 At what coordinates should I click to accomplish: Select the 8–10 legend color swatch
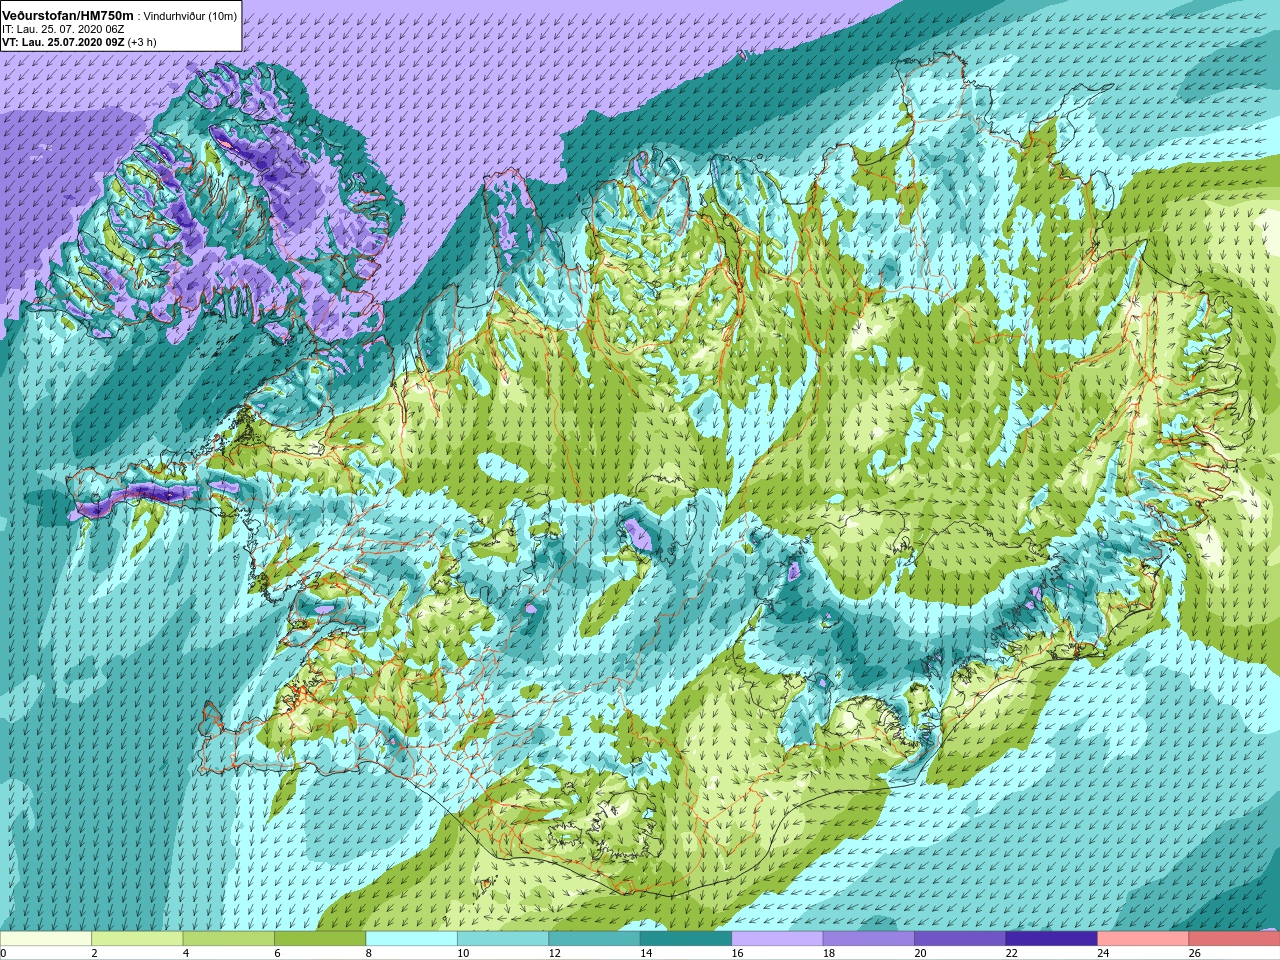411,939
